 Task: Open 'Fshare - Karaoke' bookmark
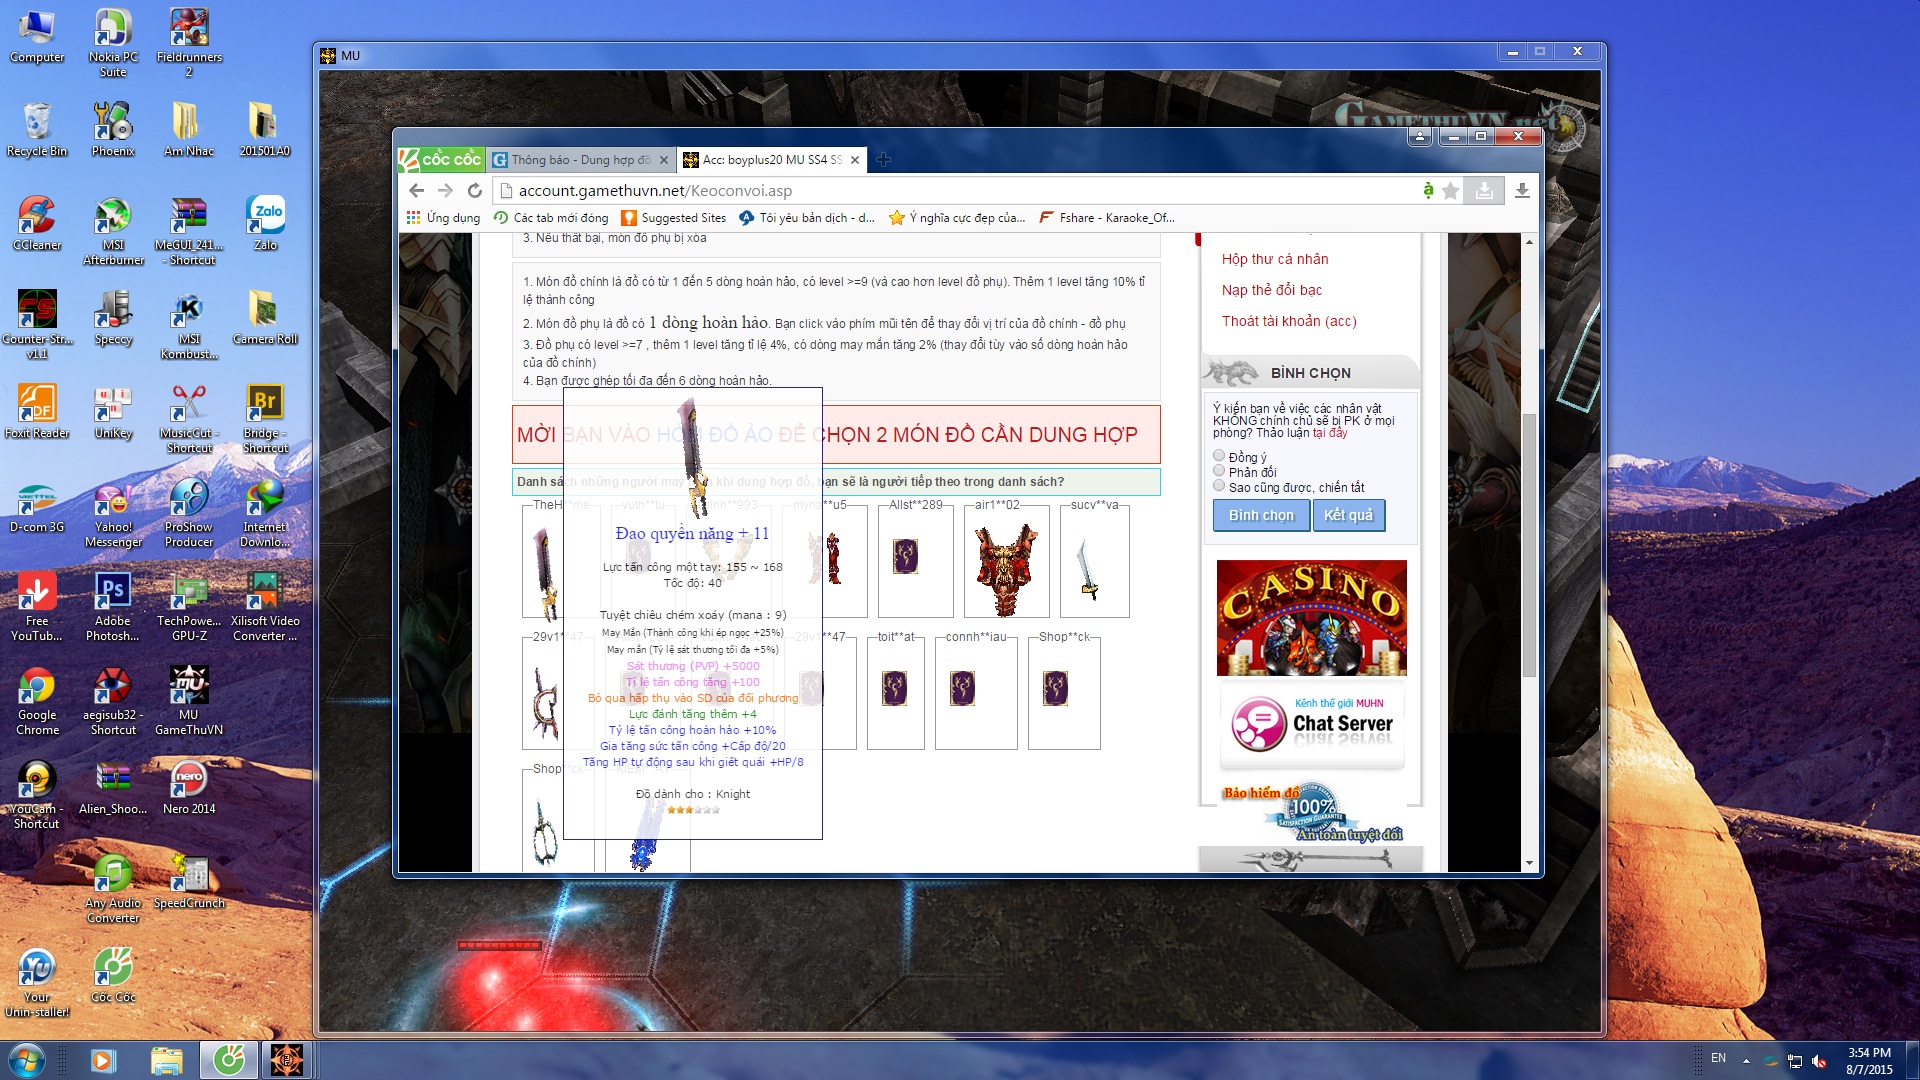(1107, 217)
